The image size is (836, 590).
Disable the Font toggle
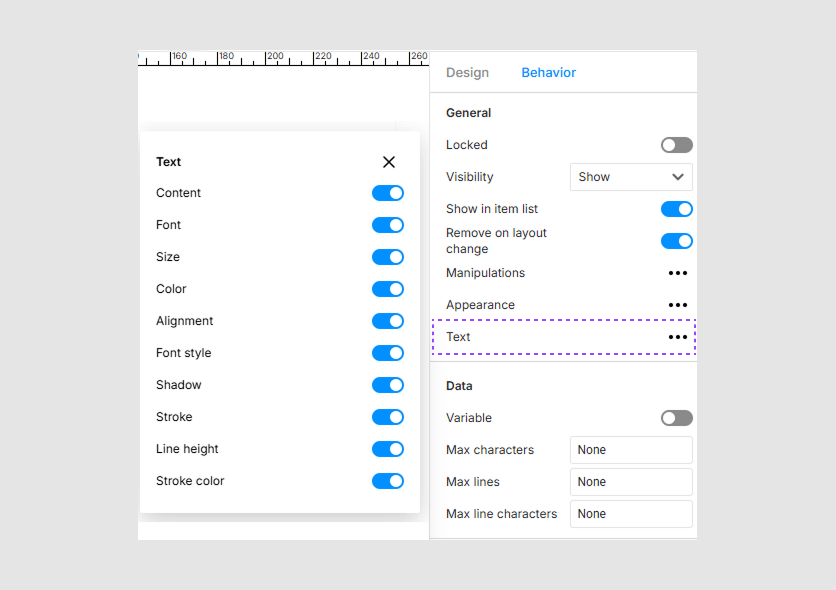[x=388, y=225]
